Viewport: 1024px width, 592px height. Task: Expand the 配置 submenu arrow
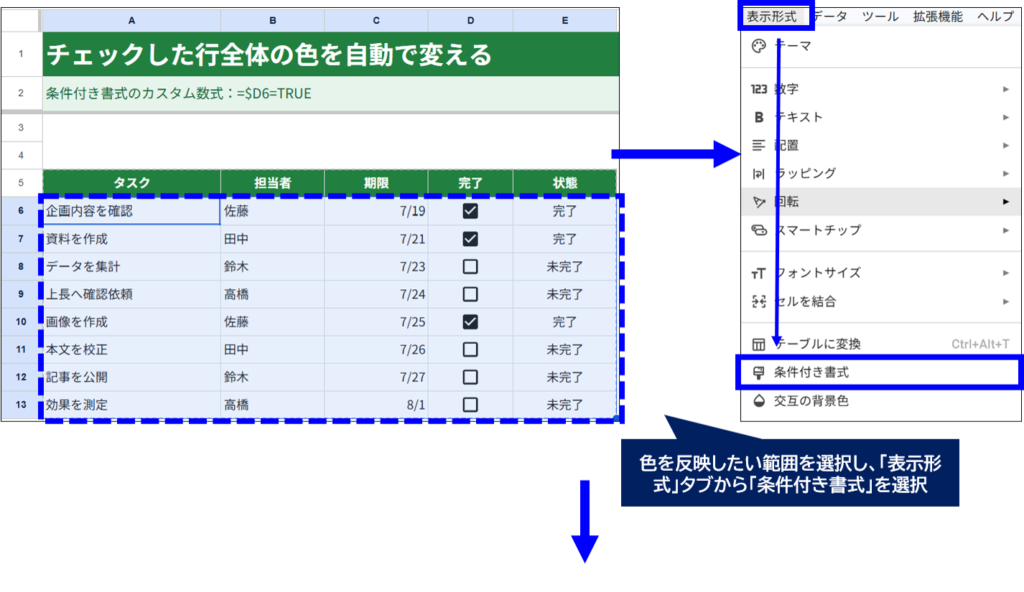click(x=1006, y=145)
